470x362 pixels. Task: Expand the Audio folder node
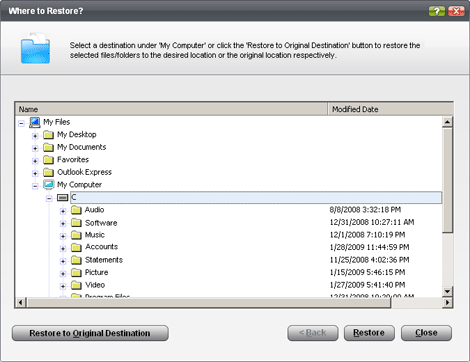[x=63, y=211]
